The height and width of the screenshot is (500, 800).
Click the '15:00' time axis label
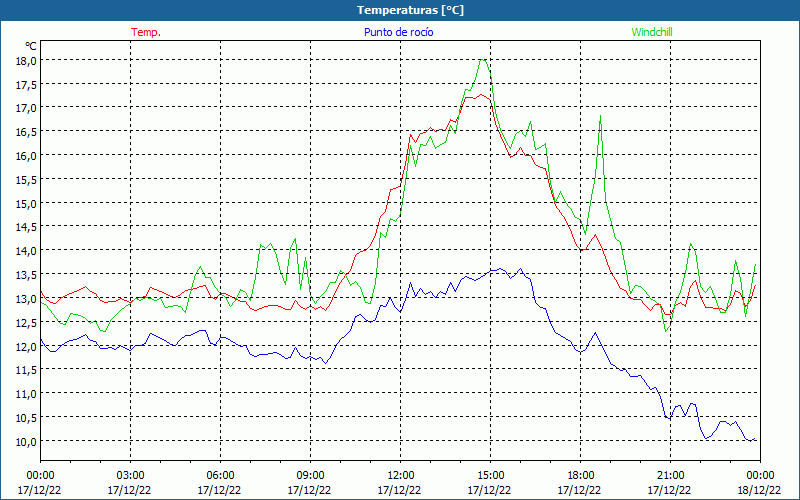click(x=490, y=476)
